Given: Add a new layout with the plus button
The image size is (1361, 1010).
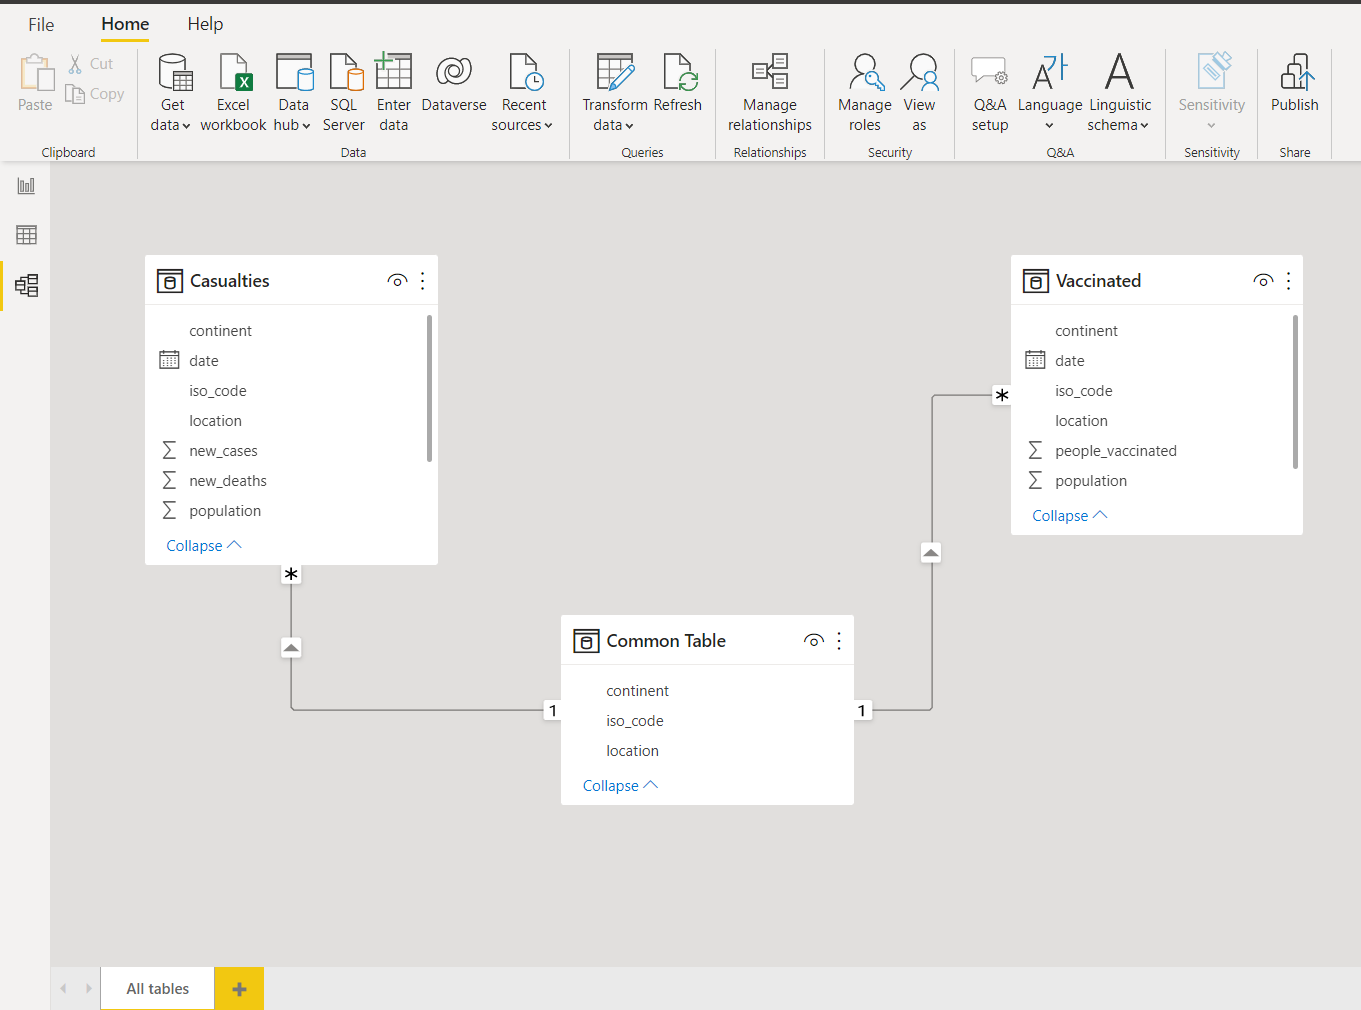Looking at the screenshot, I should 238,988.
